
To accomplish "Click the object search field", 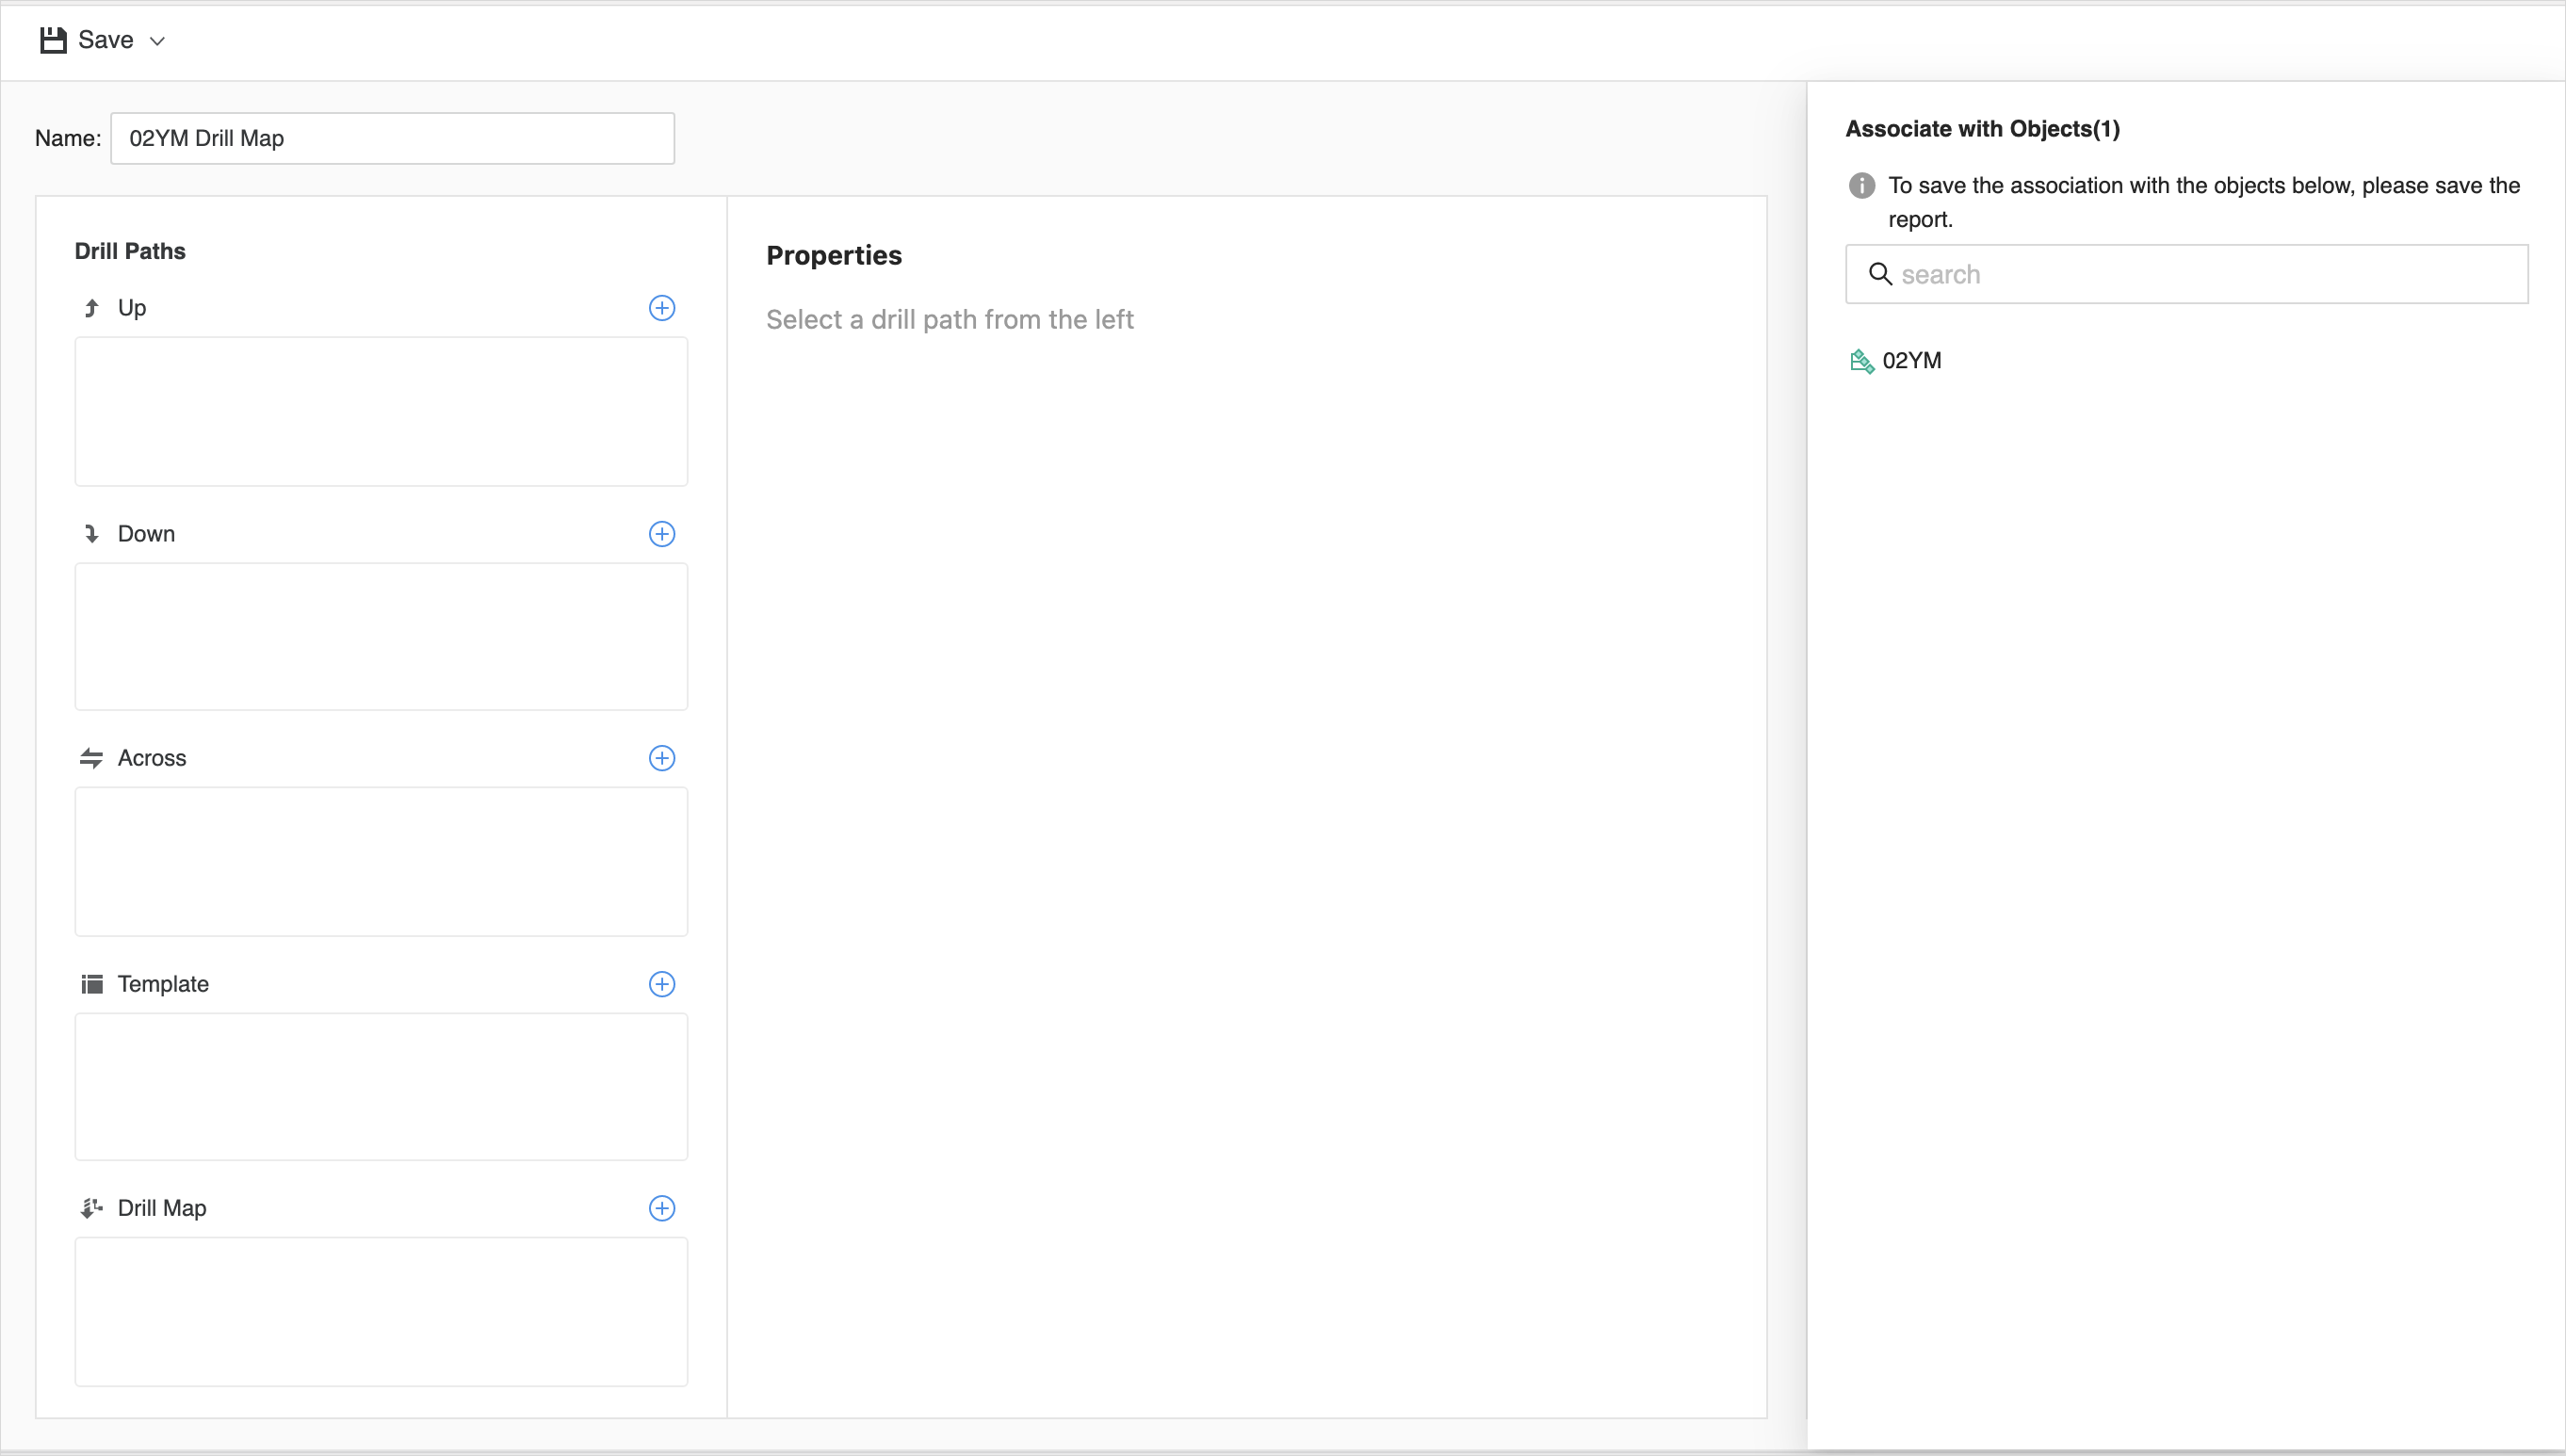I will pos(2200,274).
